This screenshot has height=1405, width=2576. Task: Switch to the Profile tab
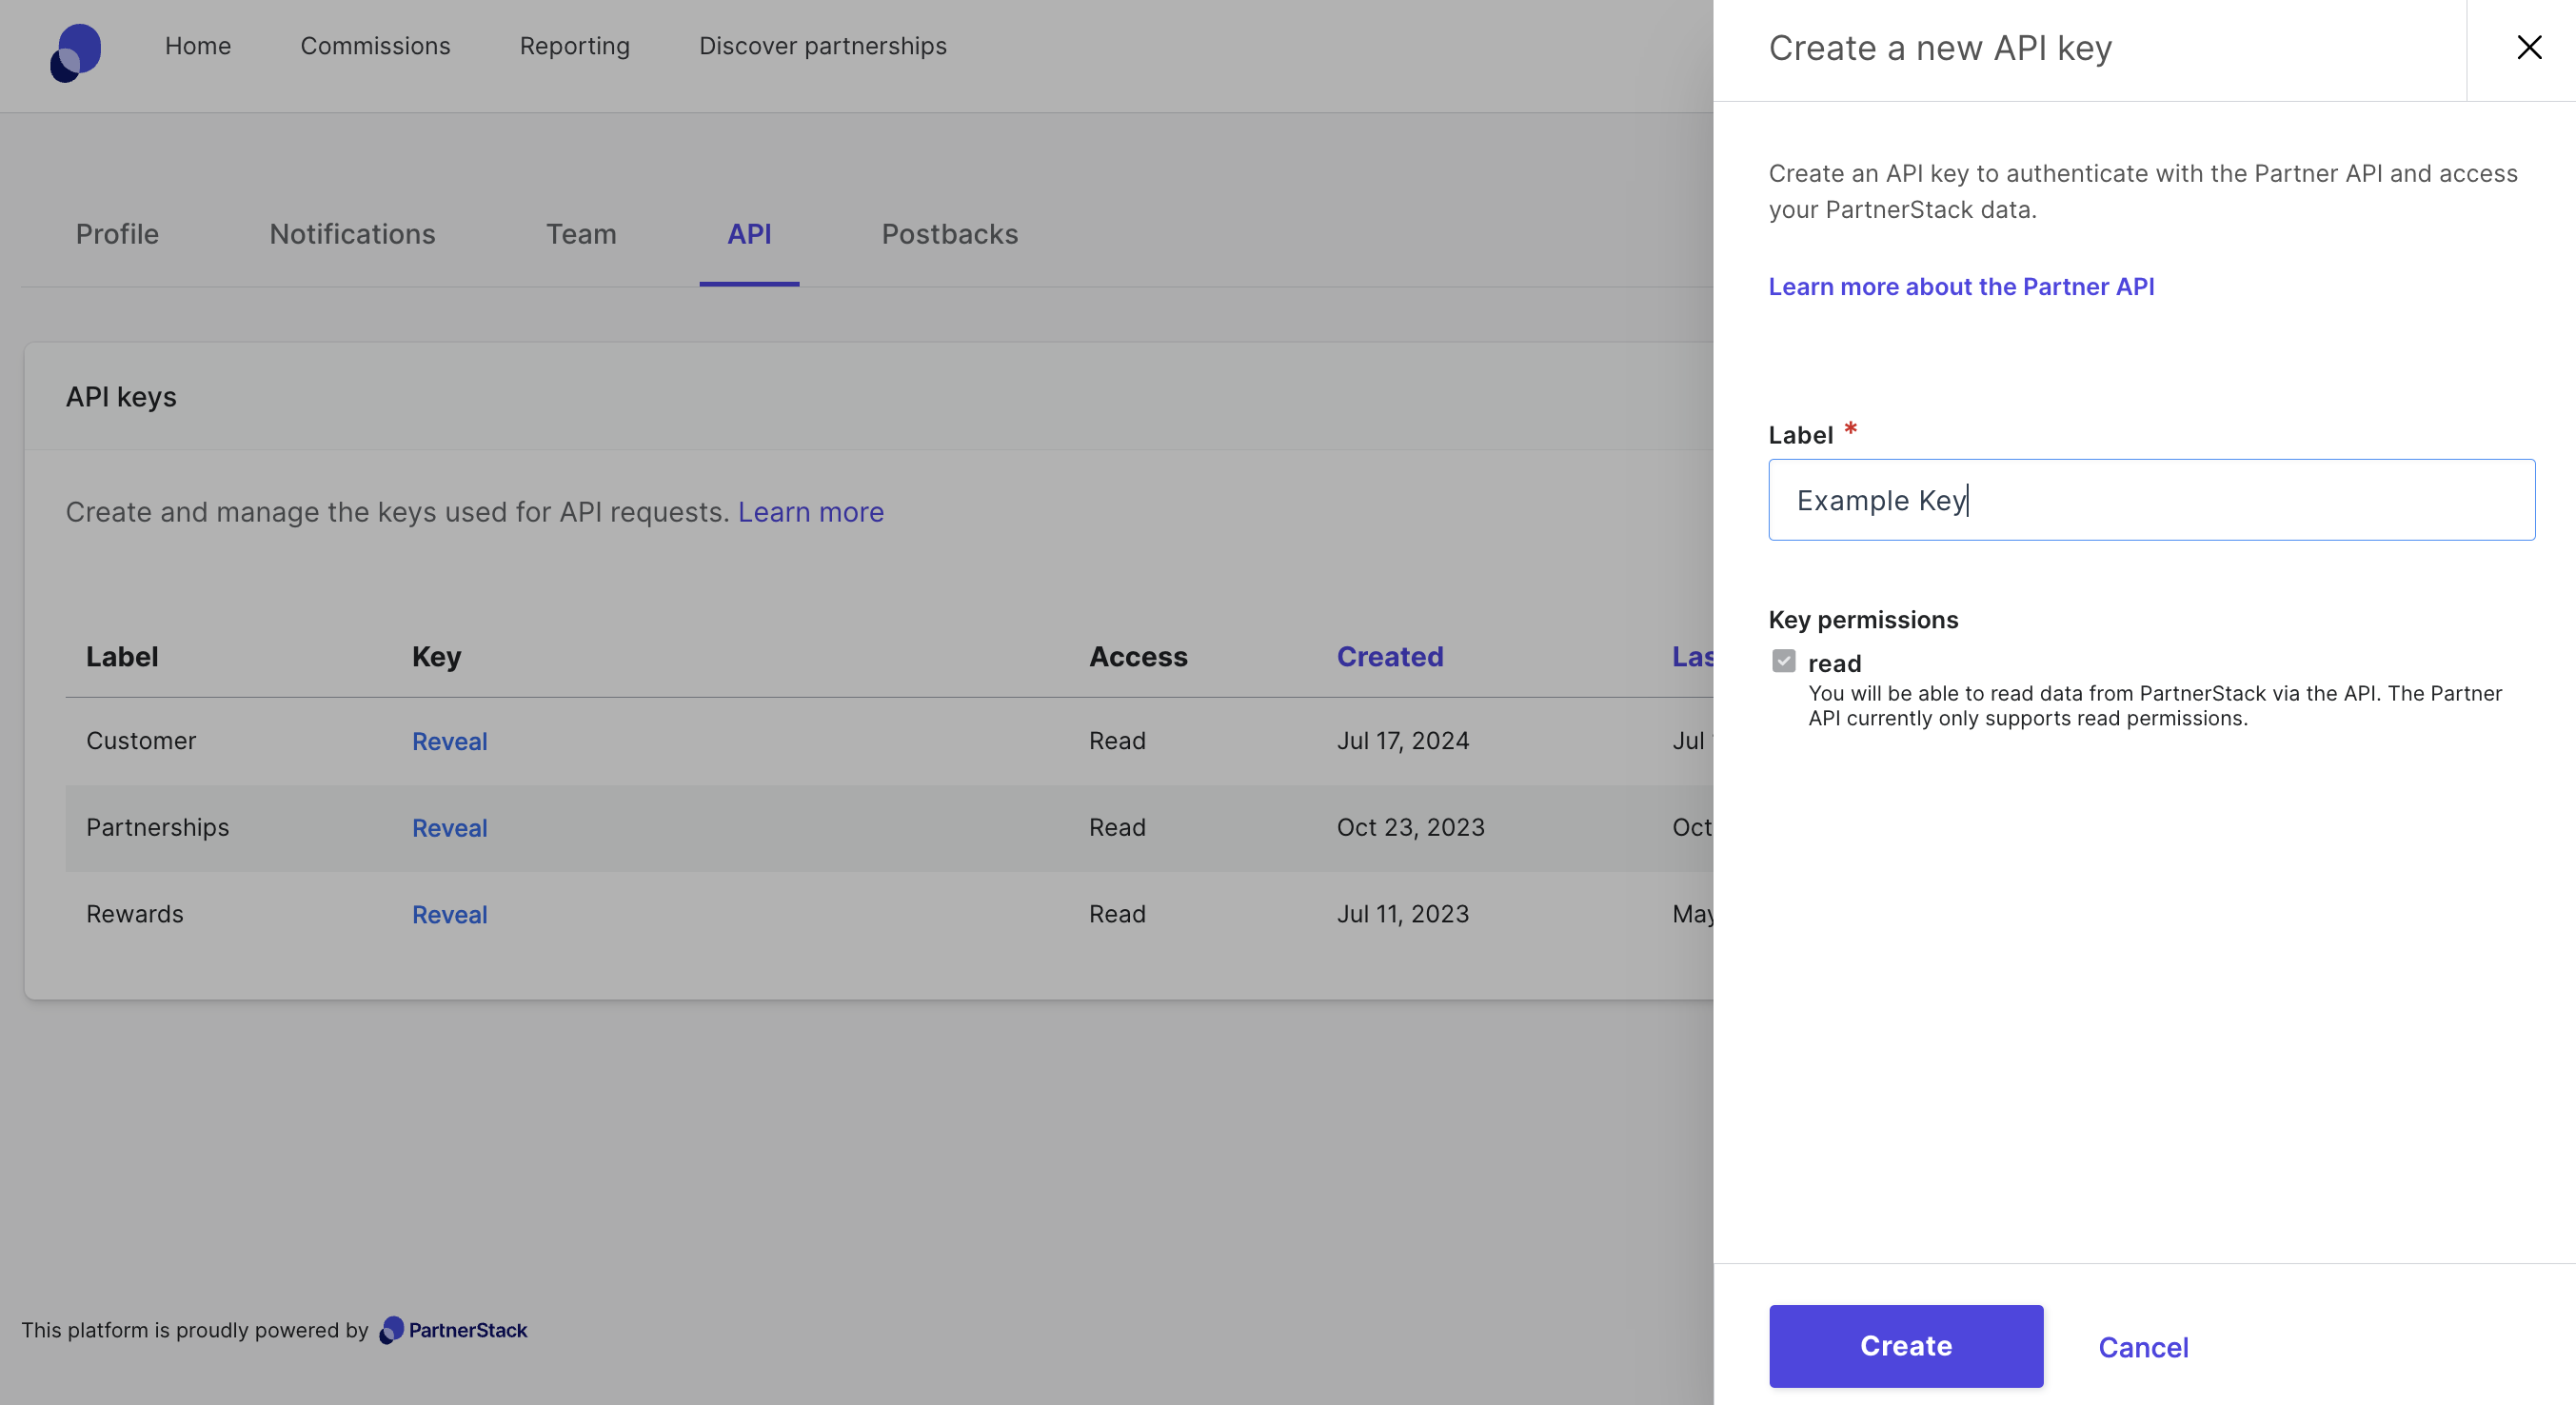pos(117,234)
